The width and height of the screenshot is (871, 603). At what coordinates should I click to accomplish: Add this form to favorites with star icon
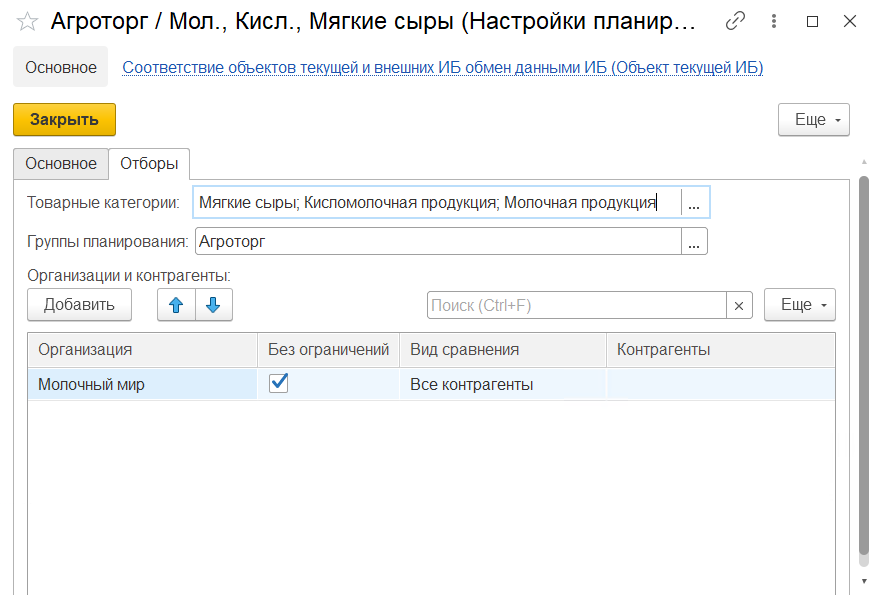coord(27,21)
